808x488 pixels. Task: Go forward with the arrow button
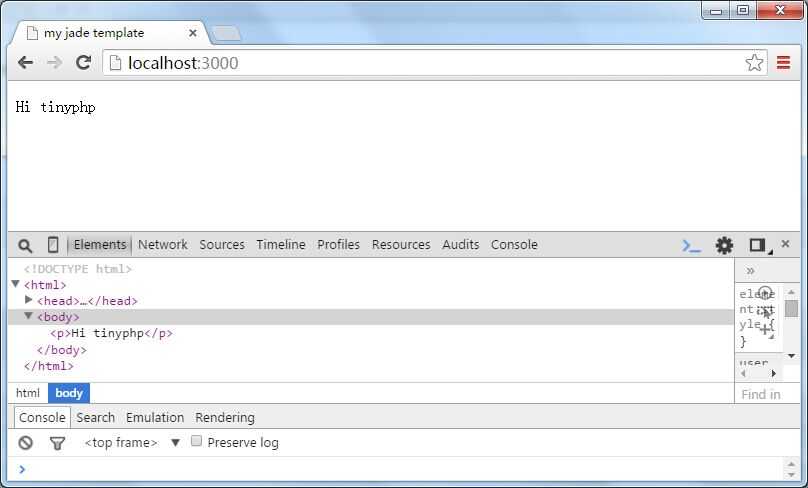click(54, 63)
